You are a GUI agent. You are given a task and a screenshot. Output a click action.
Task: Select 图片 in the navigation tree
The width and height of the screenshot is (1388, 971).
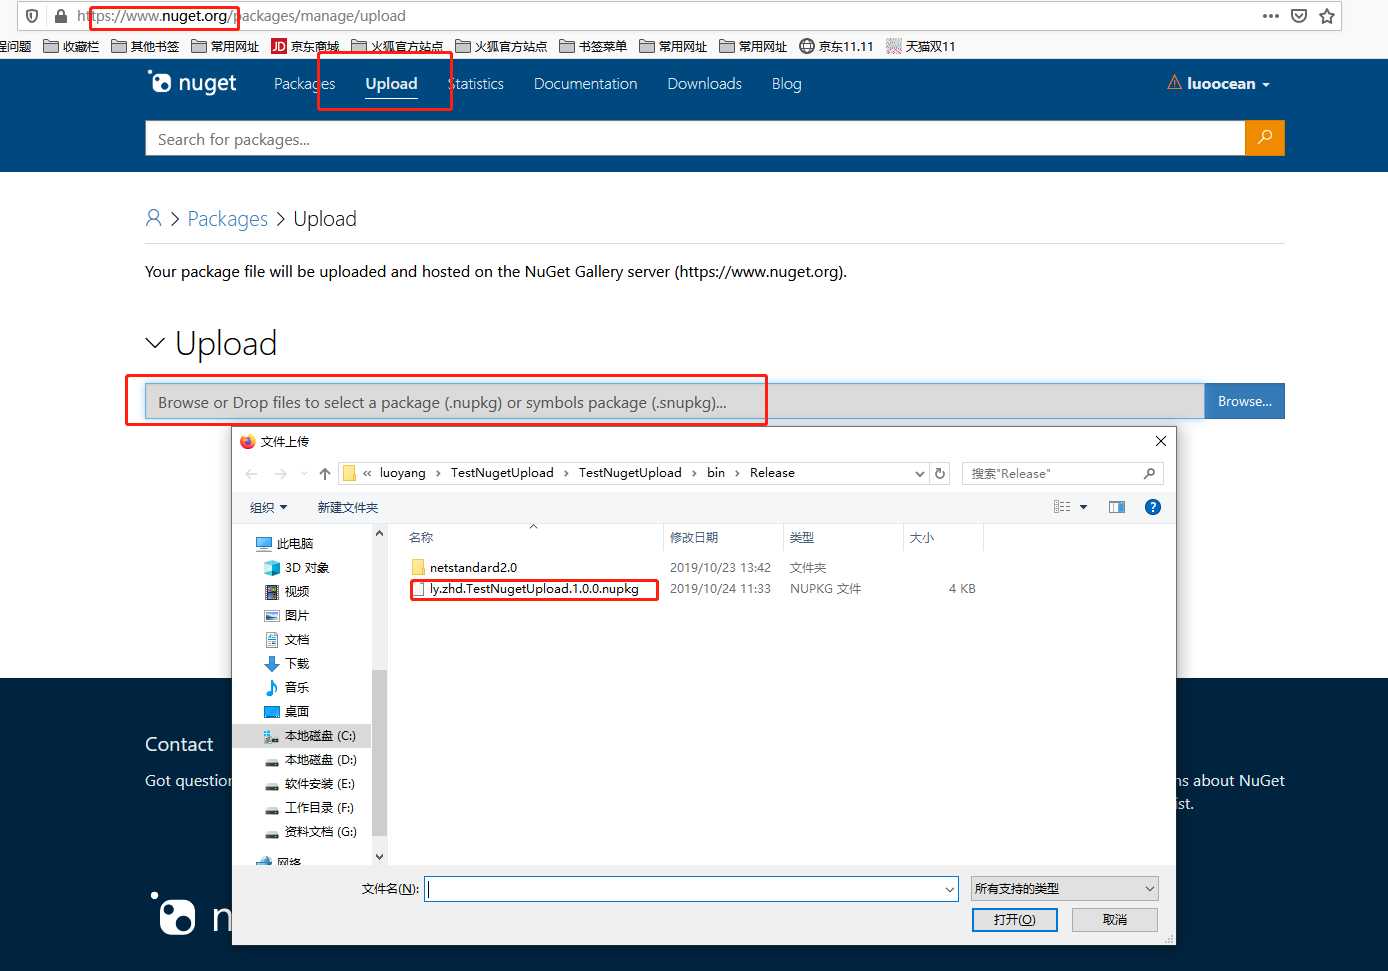click(x=287, y=615)
